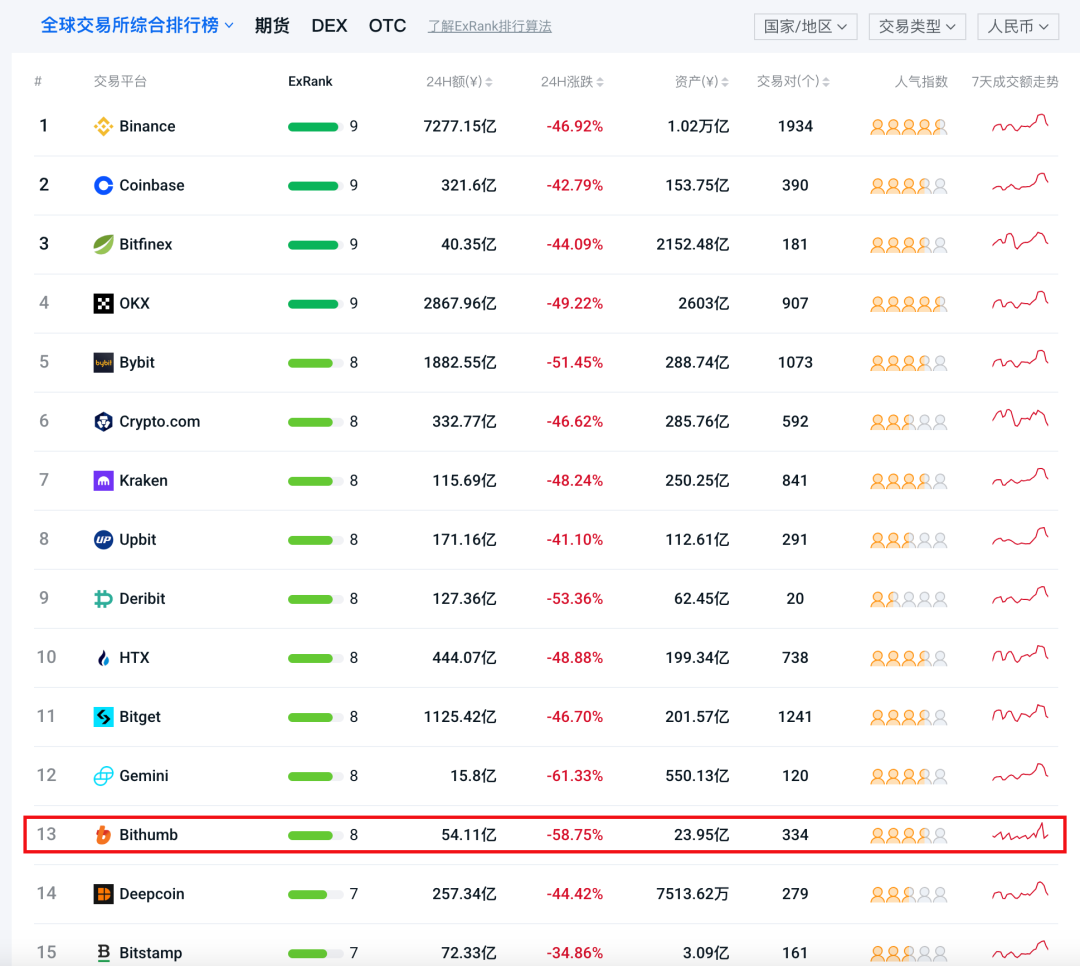This screenshot has width=1080, height=966.
Task: Click HTX trading pairs 738
Action: pyautogui.click(x=795, y=657)
